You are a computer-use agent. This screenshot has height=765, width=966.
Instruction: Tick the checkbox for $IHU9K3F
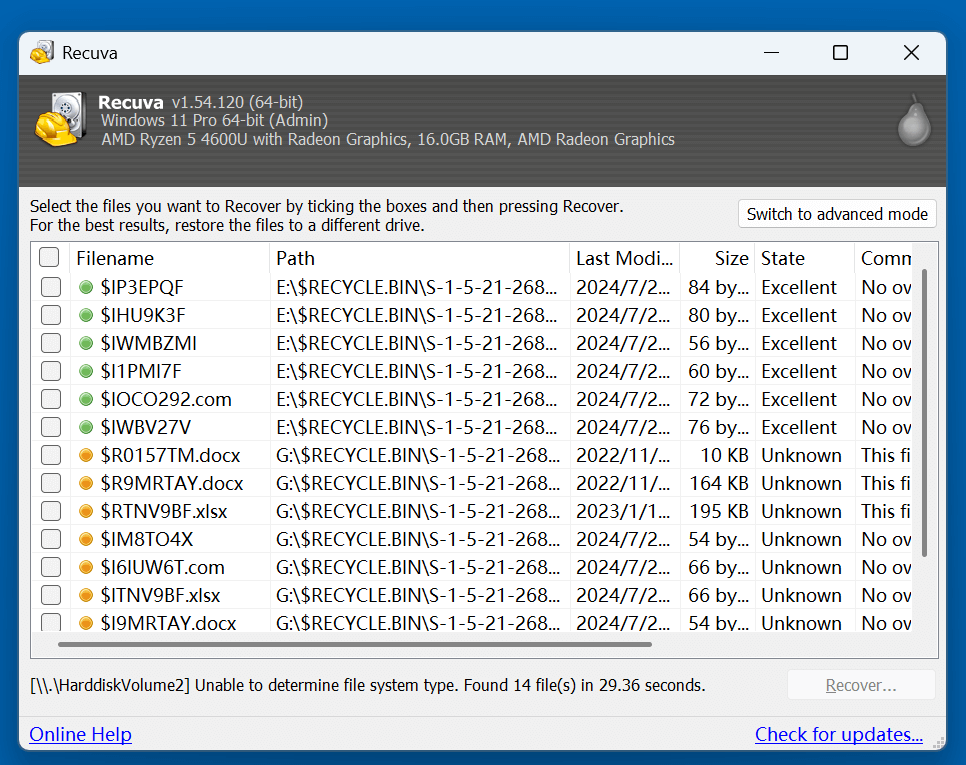pyautogui.click(x=50, y=316)
